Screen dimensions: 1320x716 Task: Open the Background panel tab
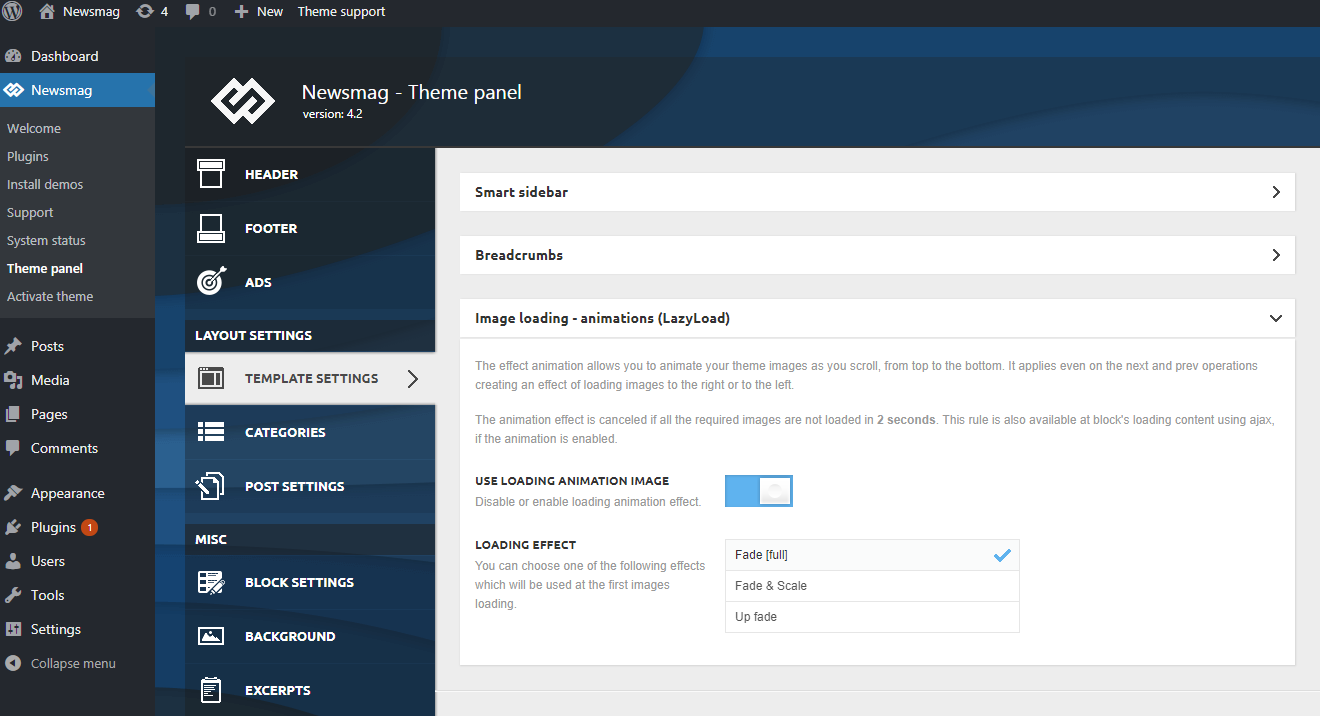tap(310, 636)
